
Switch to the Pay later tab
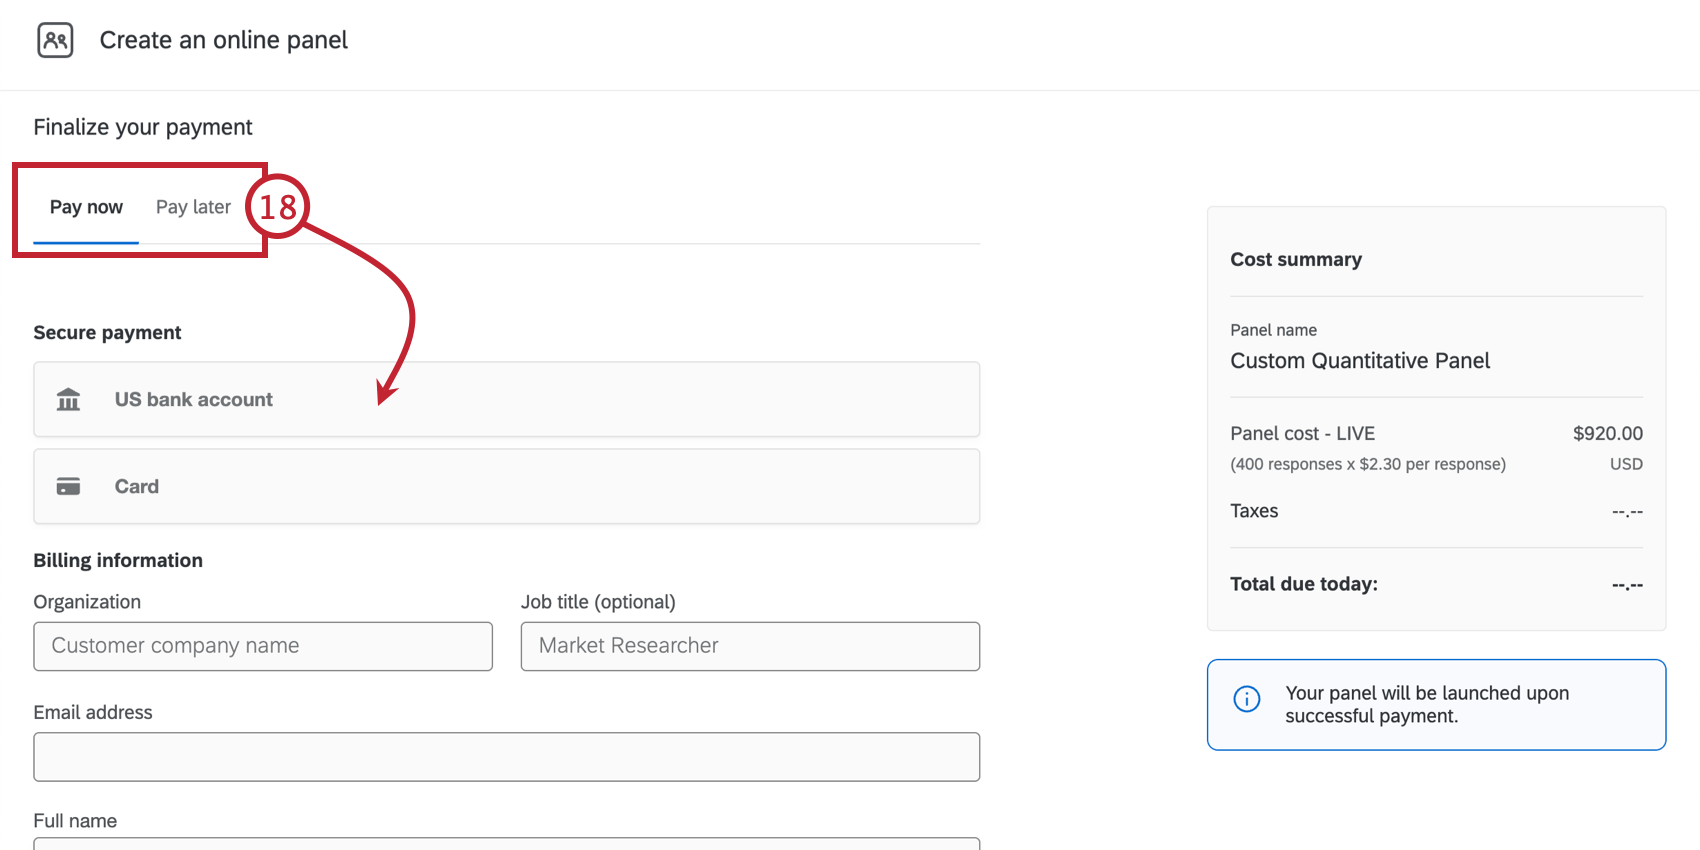pos(193,207)
